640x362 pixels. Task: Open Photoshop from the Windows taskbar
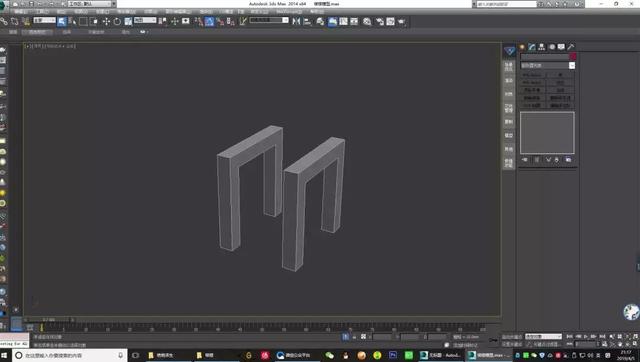pos(393,355)
